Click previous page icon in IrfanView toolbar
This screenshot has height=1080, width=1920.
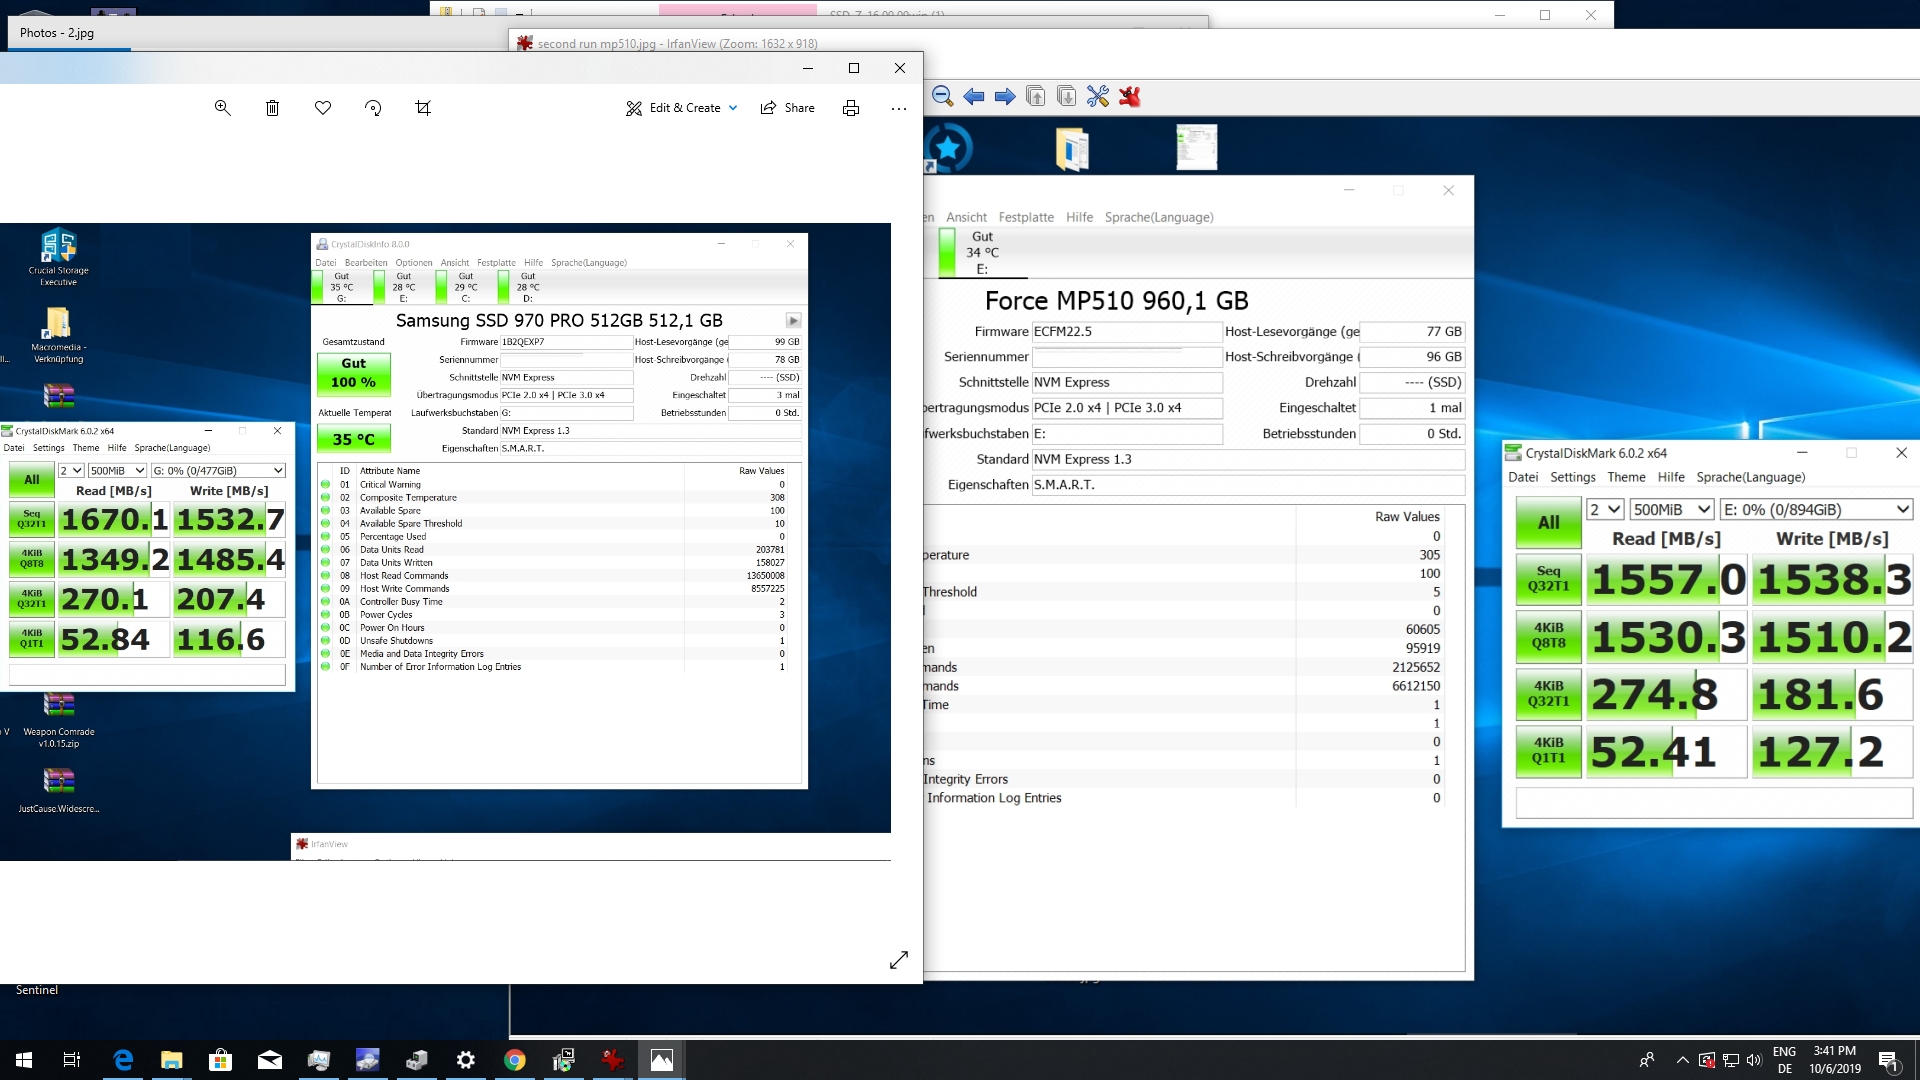1036,96
